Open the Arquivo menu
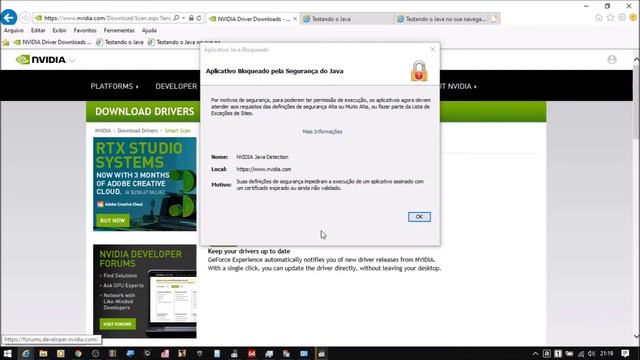 pyautogui.click(x=13, y=30)
